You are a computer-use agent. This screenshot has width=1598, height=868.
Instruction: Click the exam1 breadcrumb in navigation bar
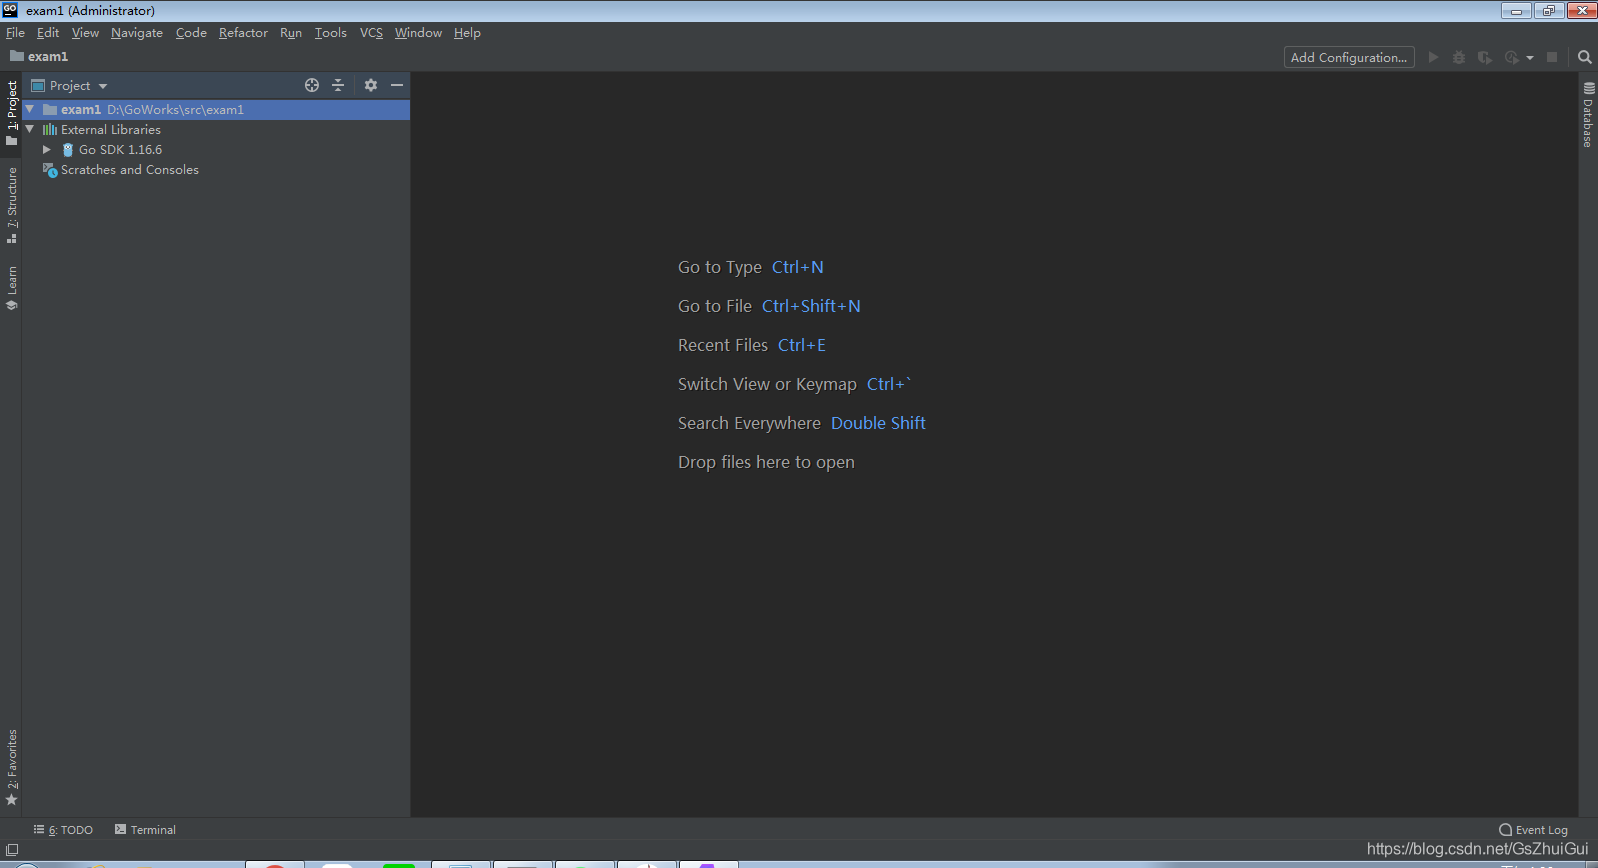coord(39,57)
